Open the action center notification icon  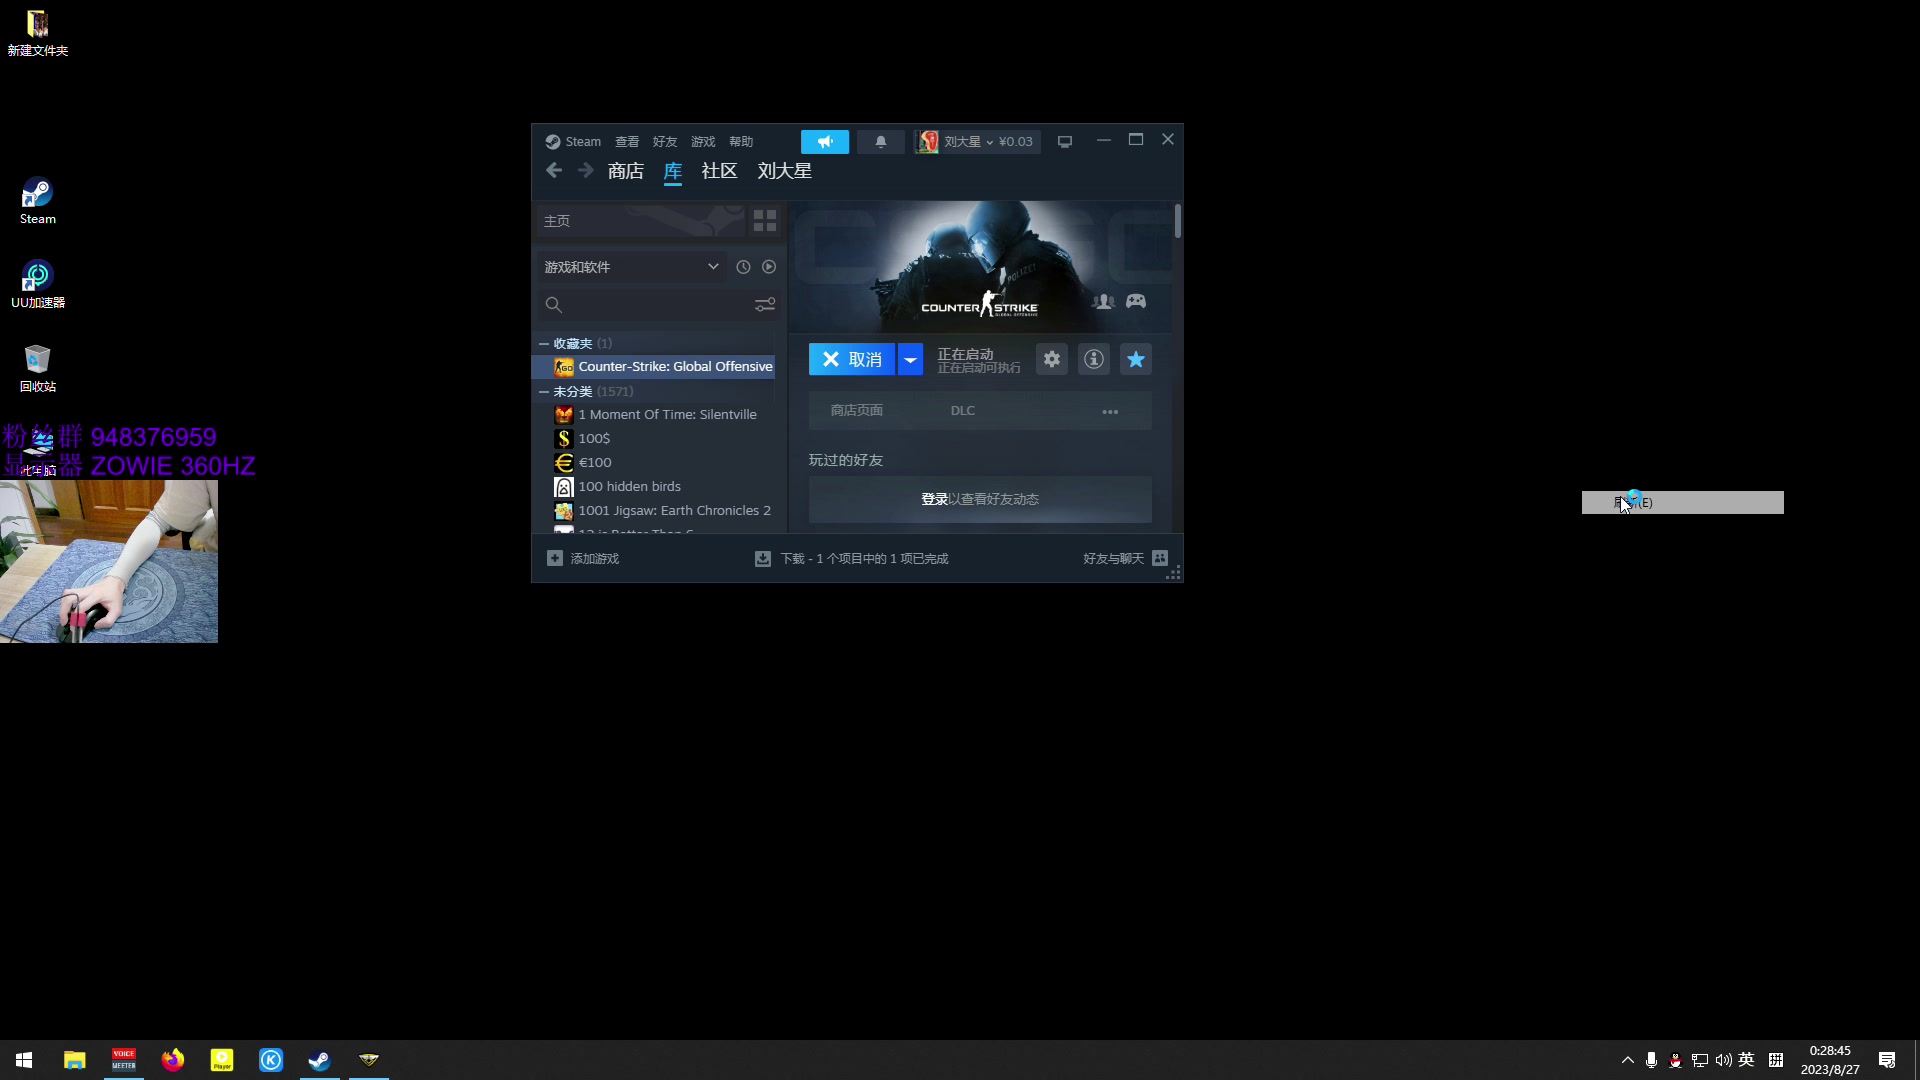click(1887, 1060)
